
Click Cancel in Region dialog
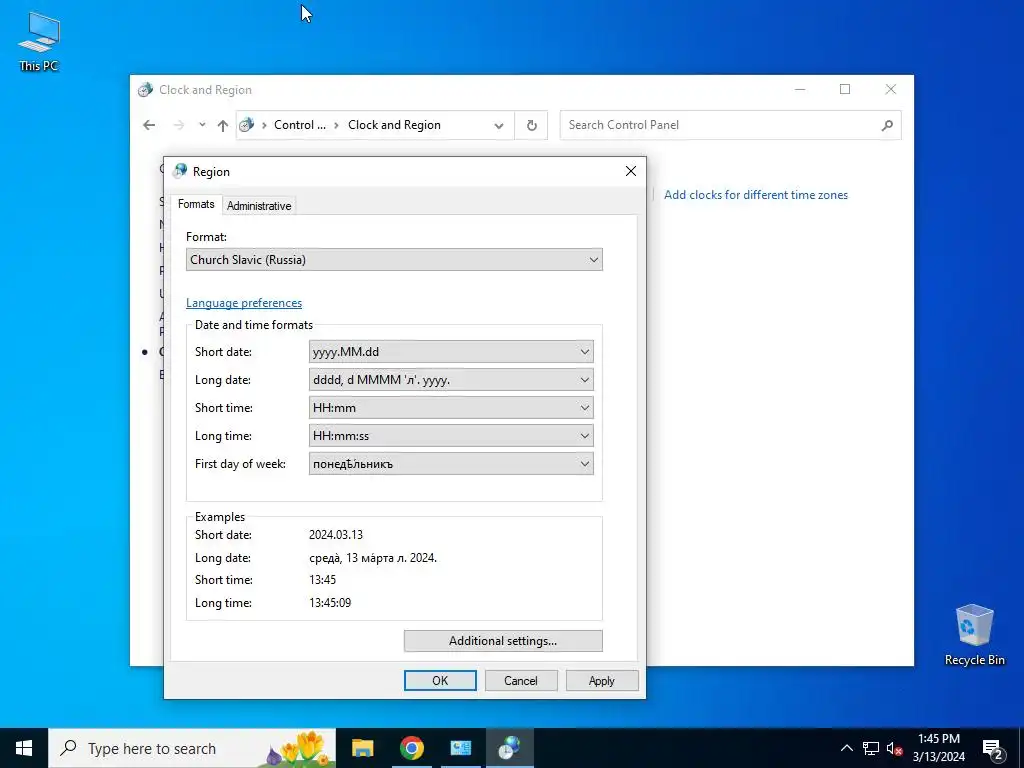[x=520, y=680]
